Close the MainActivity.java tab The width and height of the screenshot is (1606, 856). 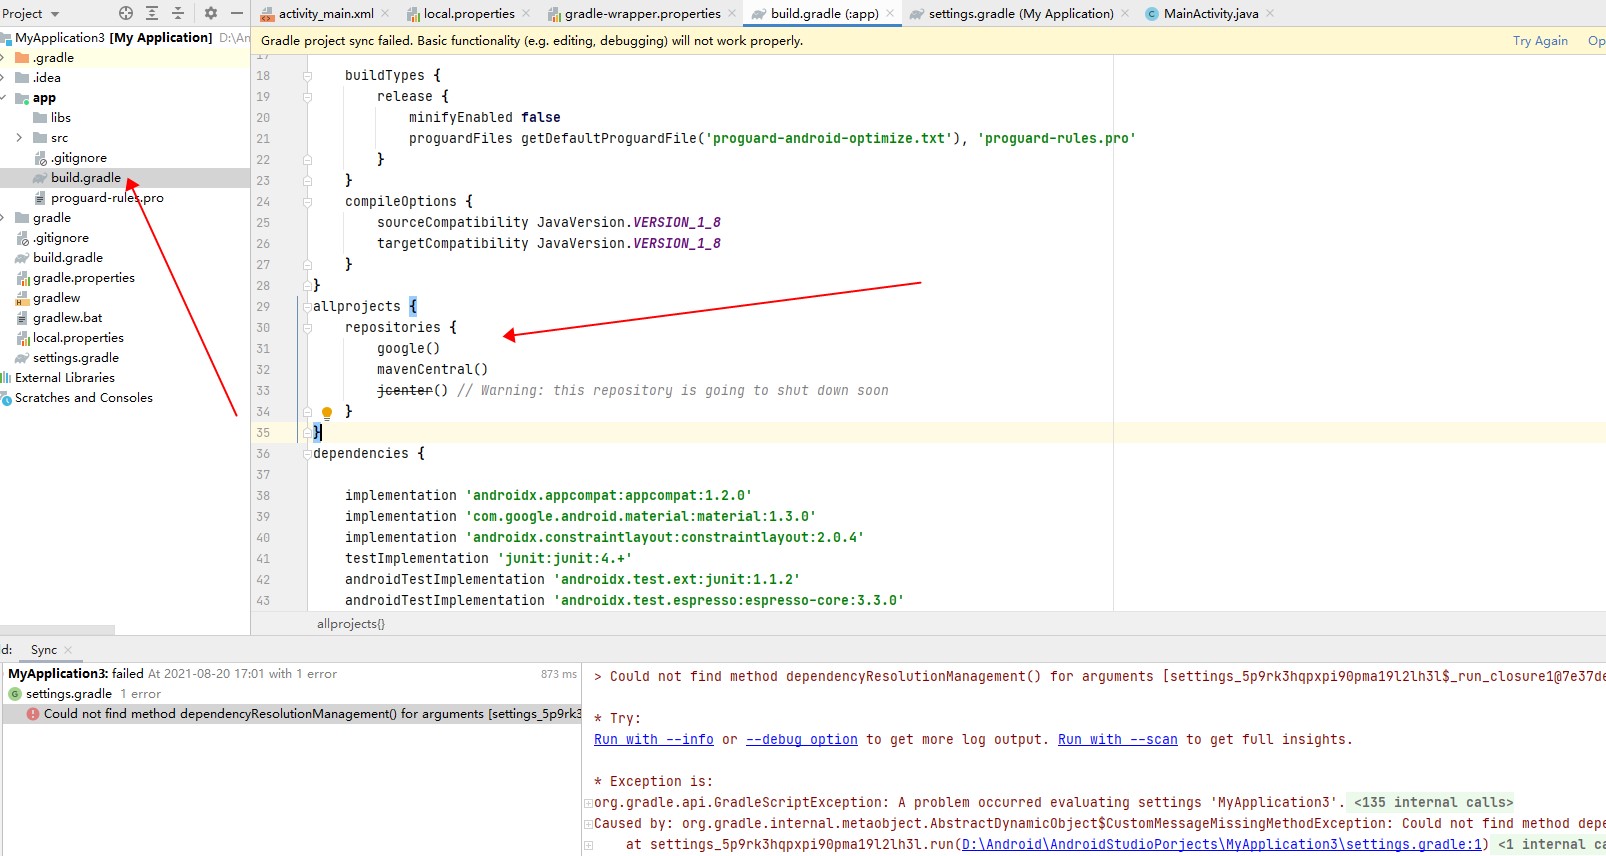pyautogui.click(x=1270, y=13)
